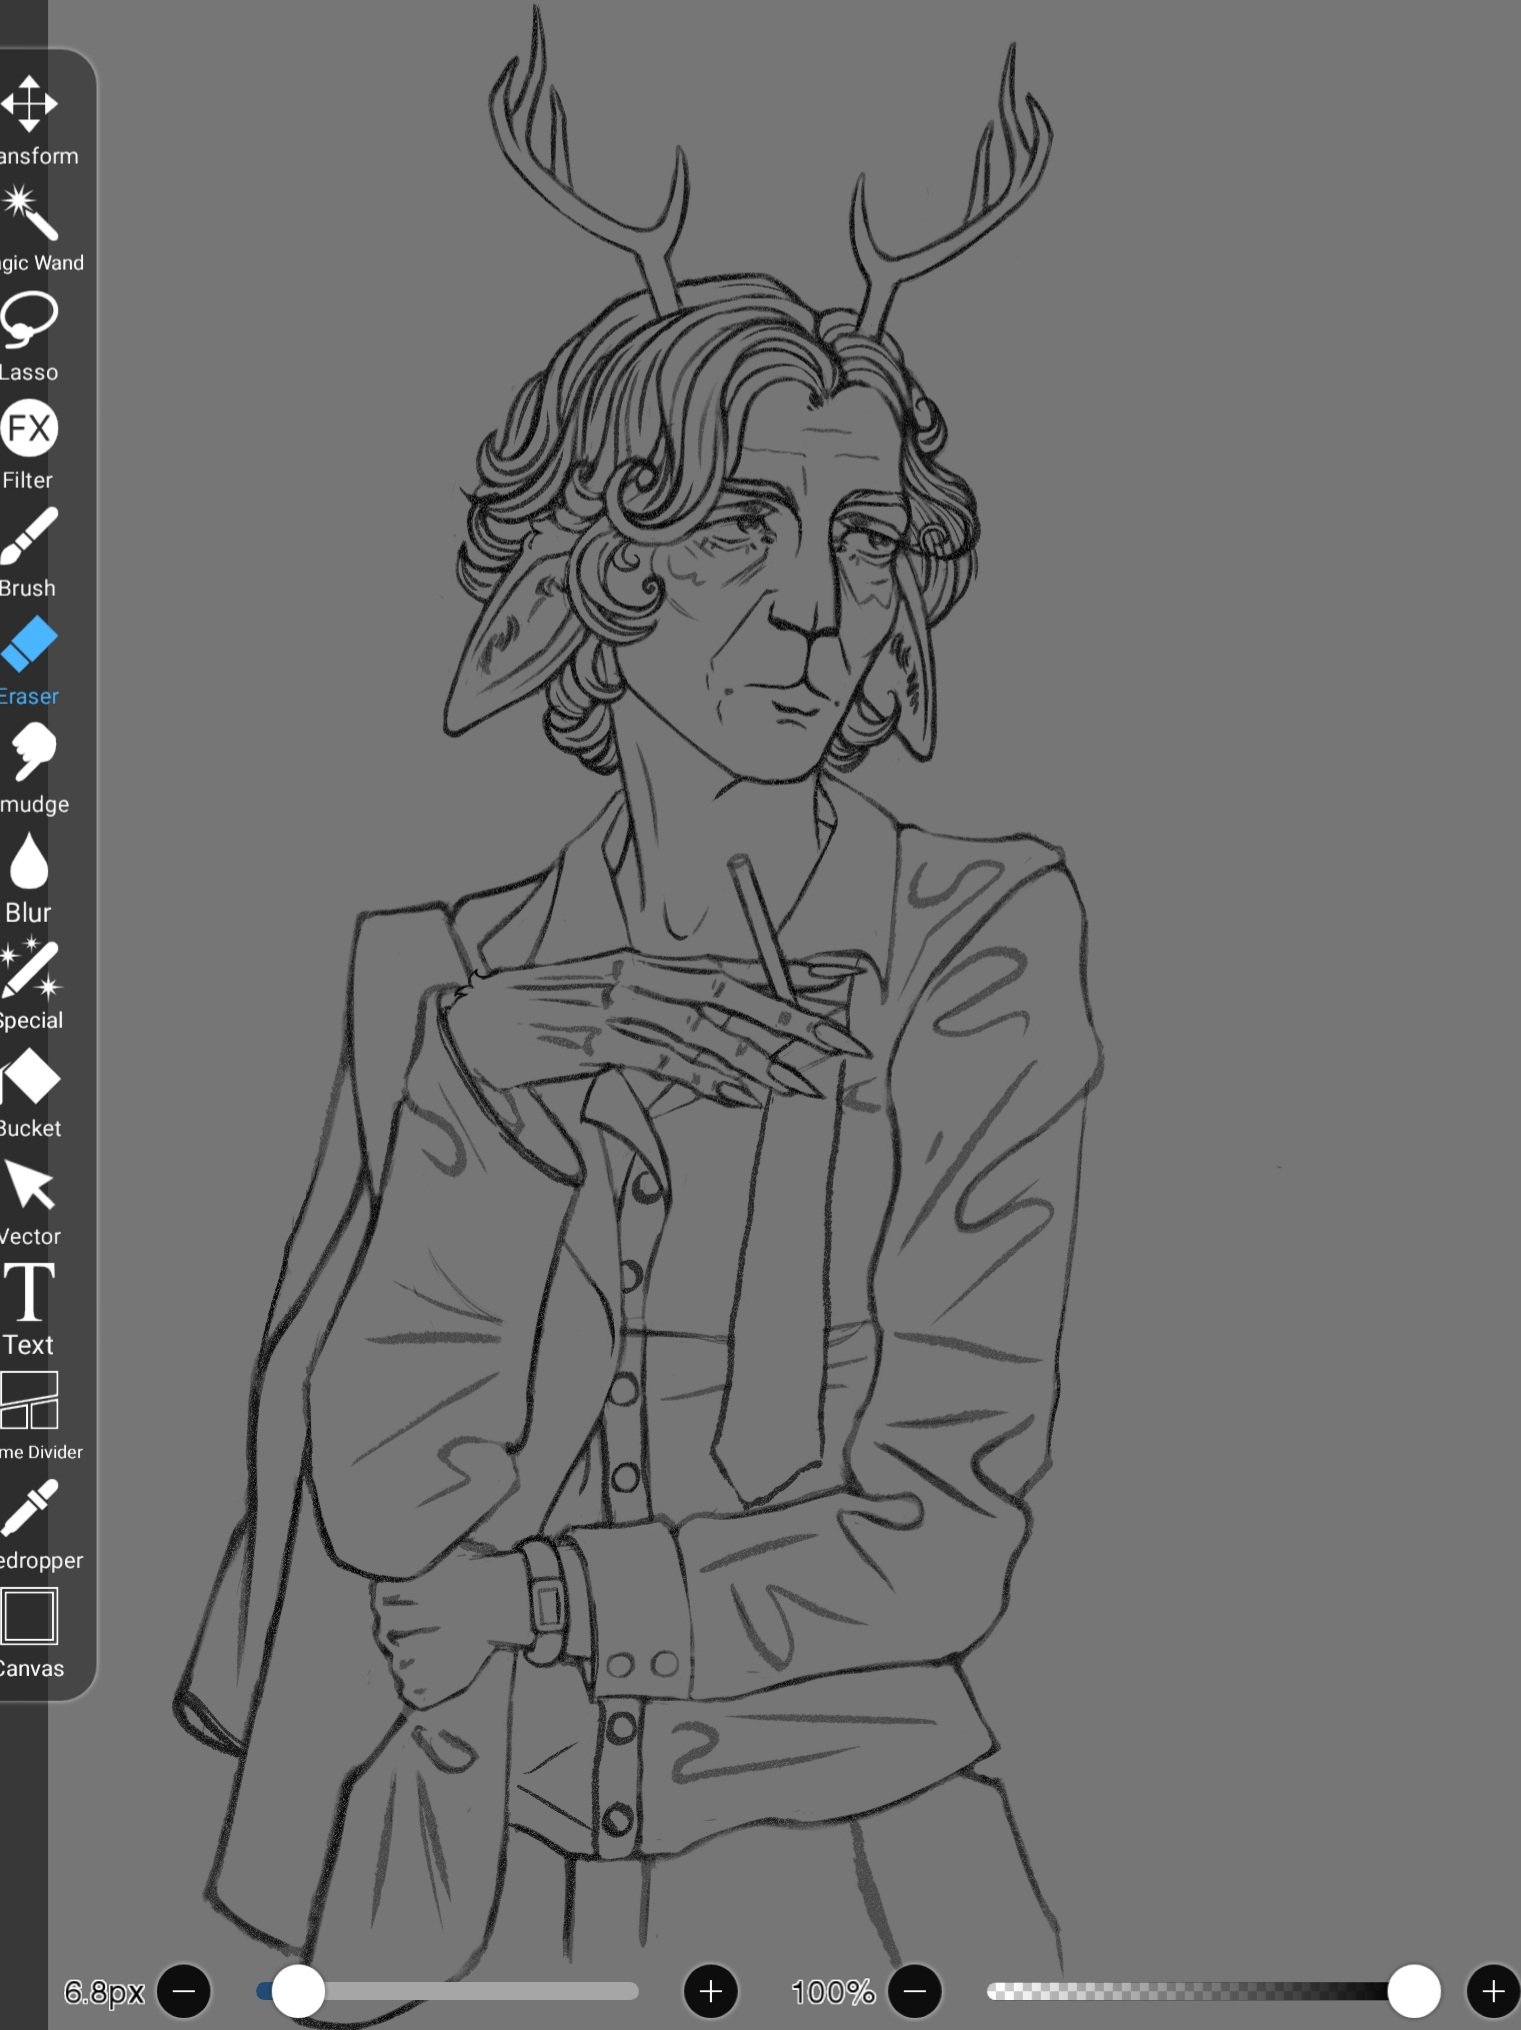Click the 100% opacity value

tap(833, 1992)
